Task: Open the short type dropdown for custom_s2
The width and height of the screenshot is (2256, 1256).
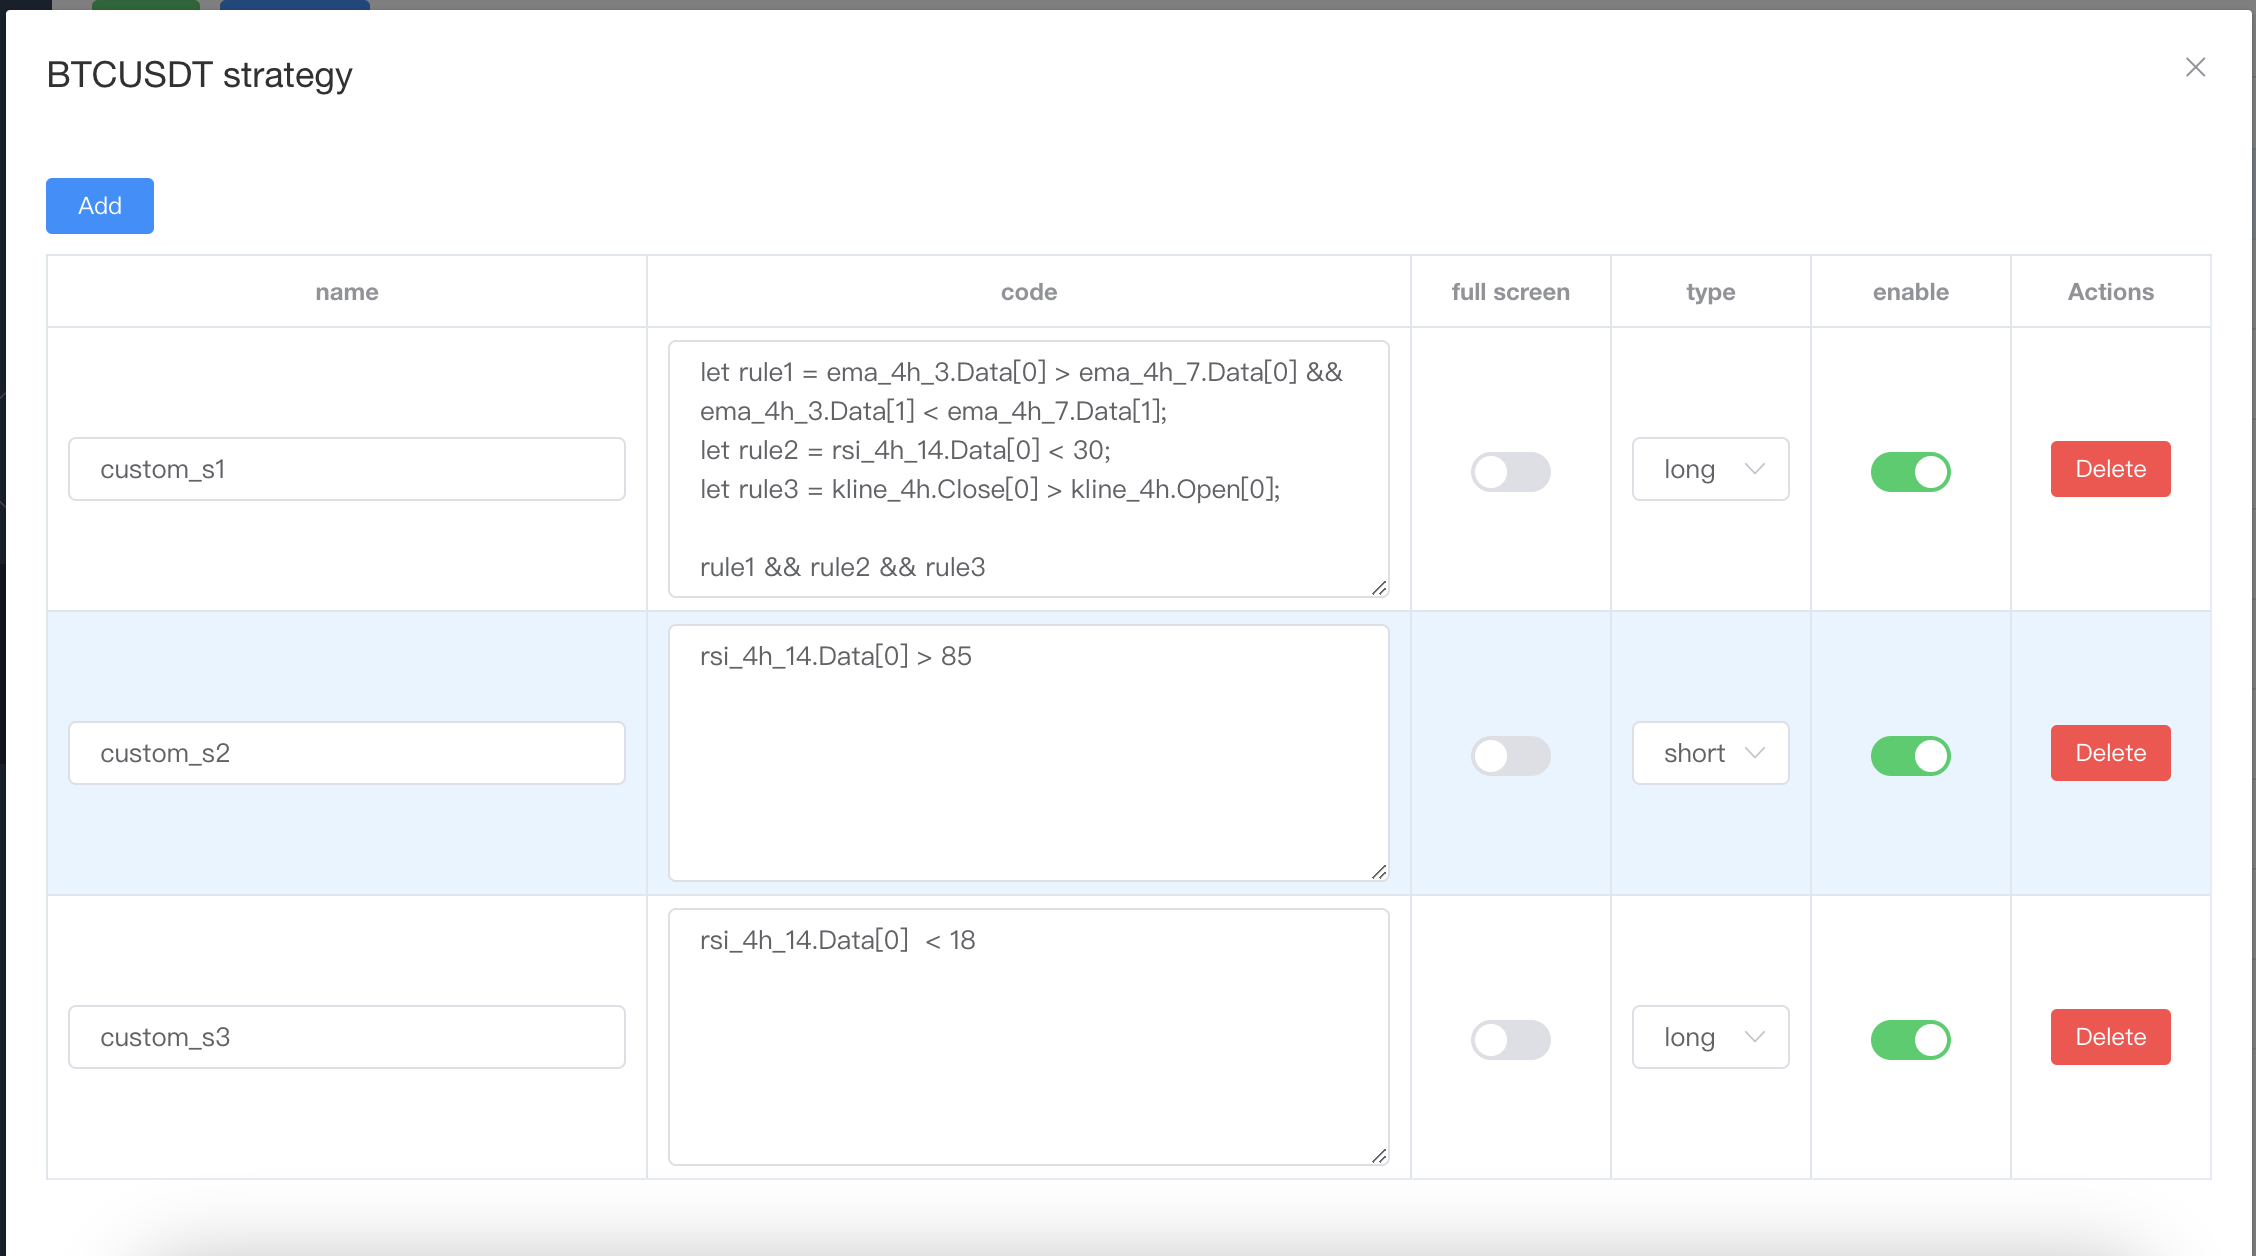Action: (x=1710, y=753)
